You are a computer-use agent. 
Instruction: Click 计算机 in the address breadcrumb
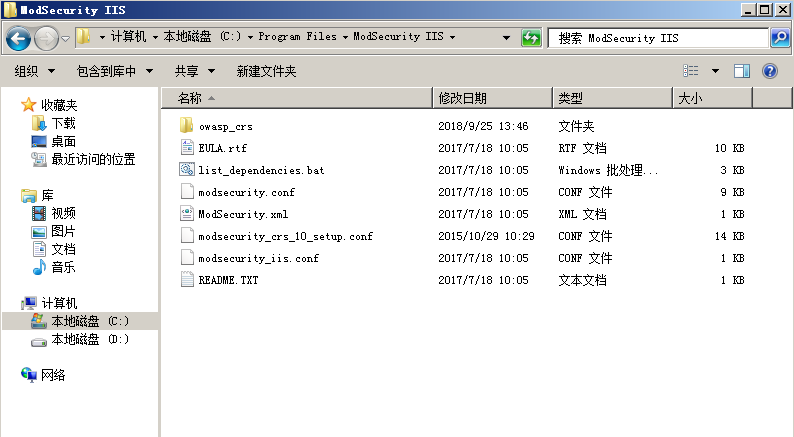[129, 36]
